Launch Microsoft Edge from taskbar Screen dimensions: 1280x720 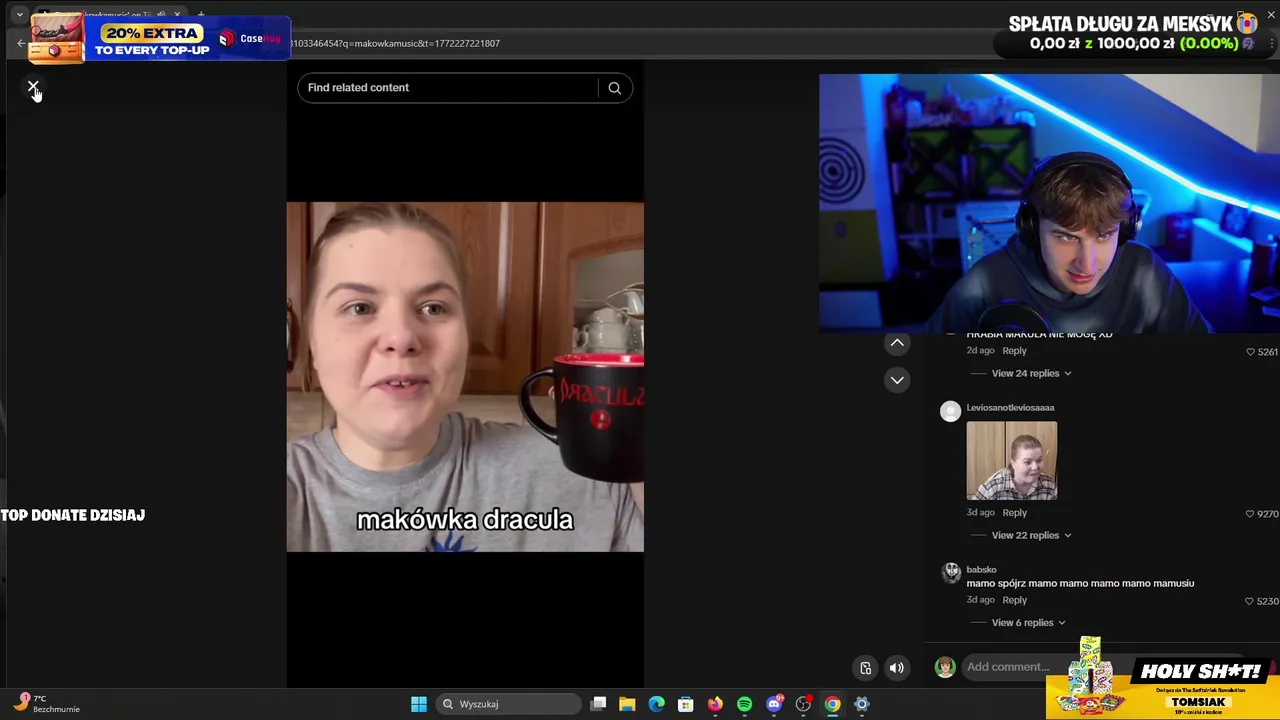(656, 704)
